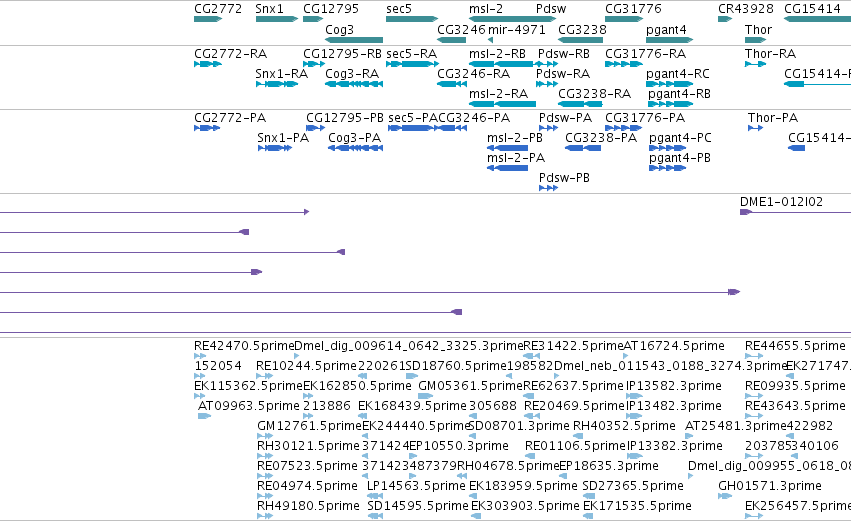This screenshot has width=851, height=521.
Task: Click transcript Thor-RA
Action: pyautogui.click(x=771, y=54)
